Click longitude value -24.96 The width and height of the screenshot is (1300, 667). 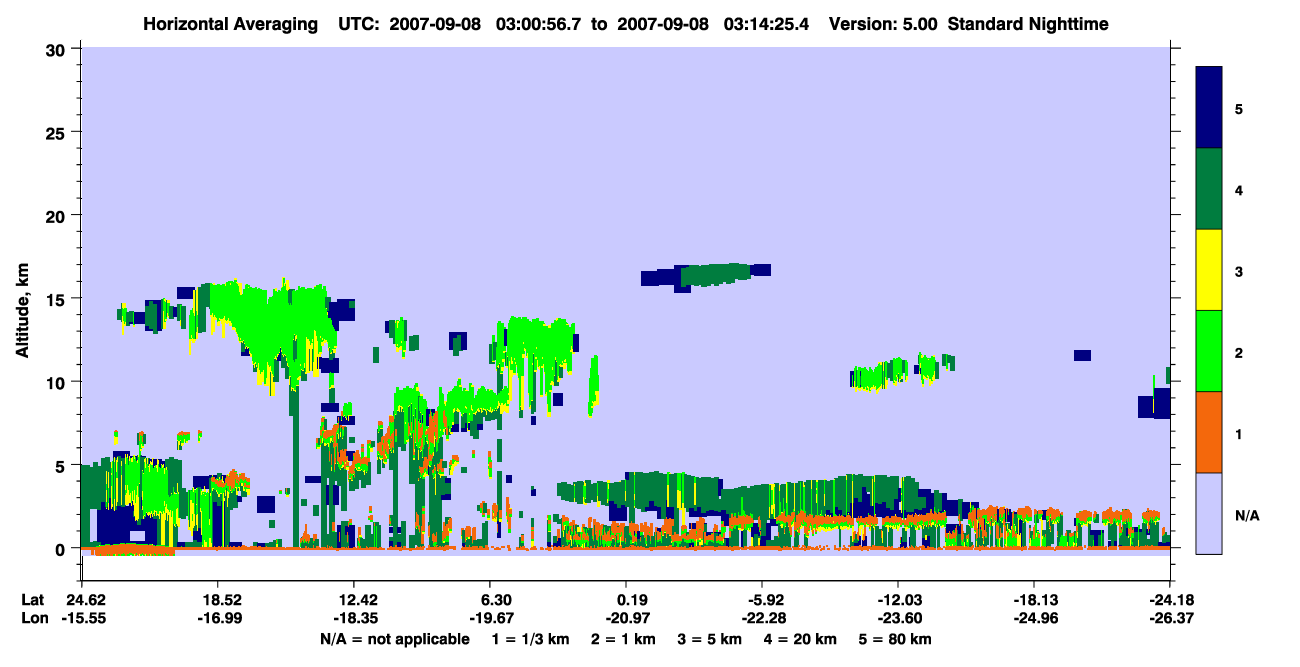pos(1034,618)
